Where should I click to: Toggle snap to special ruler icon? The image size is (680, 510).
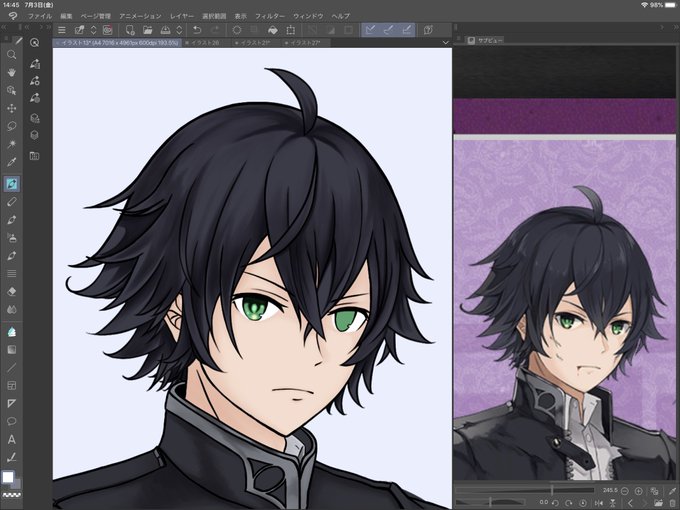[389, 30]
